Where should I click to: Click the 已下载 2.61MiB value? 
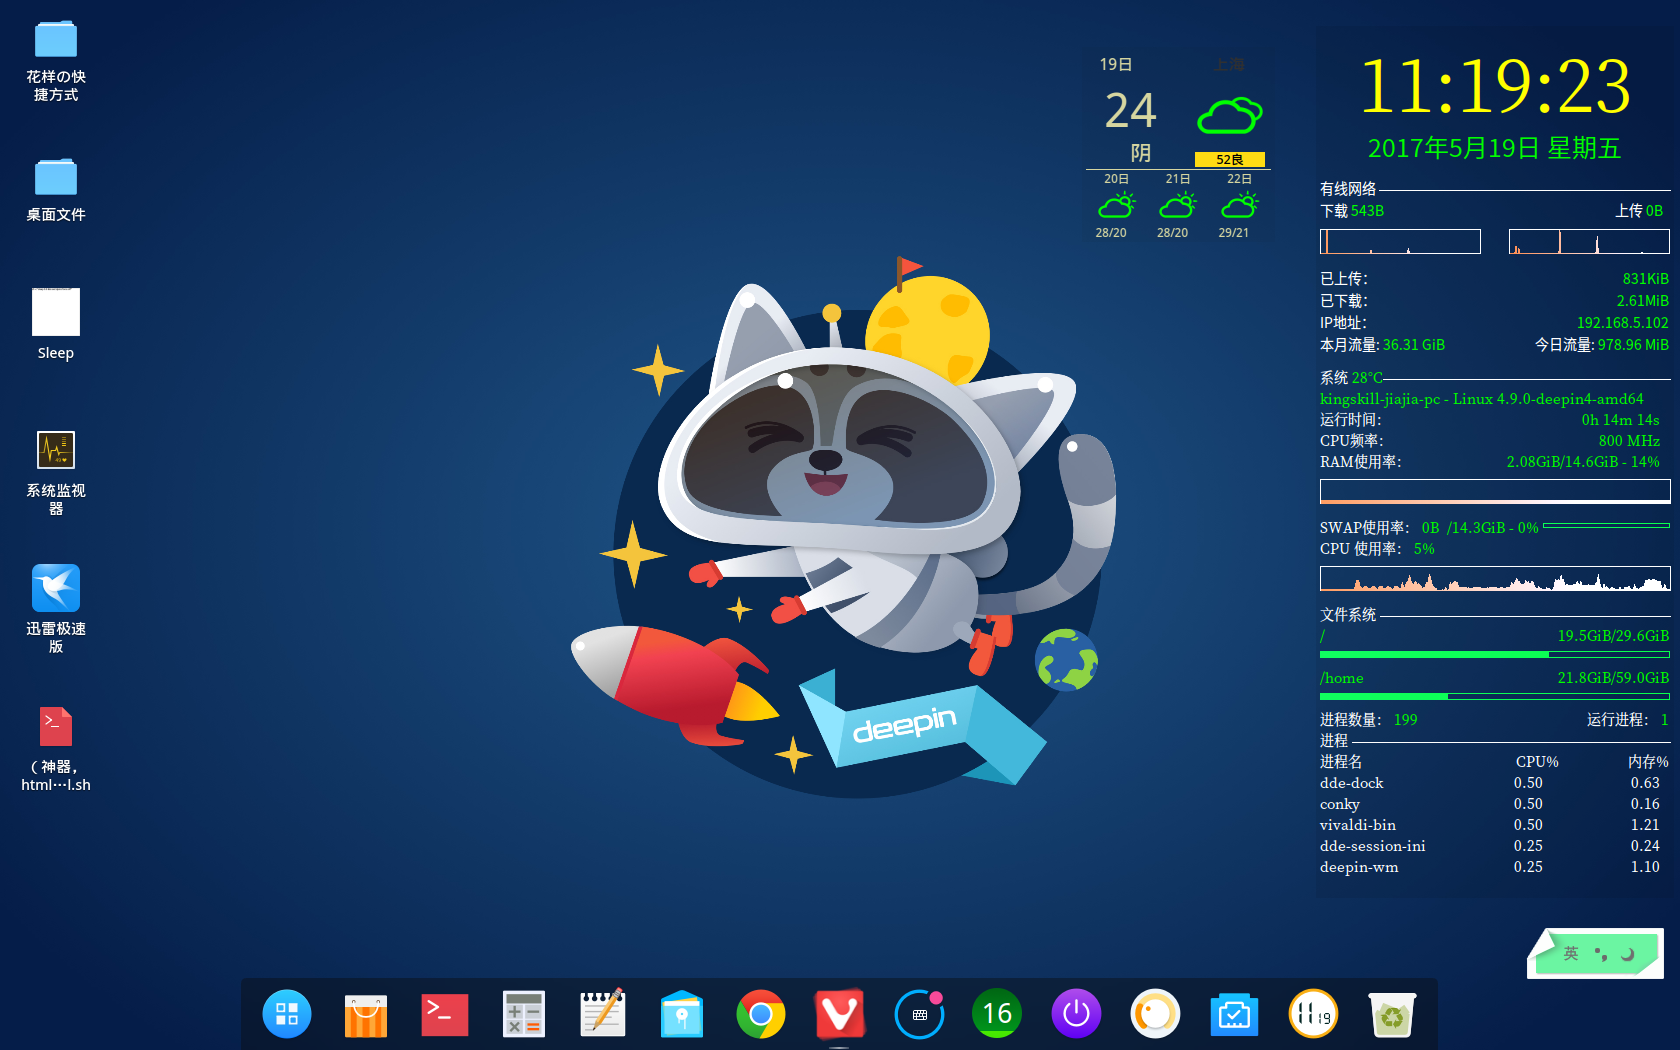(1643, 301)
